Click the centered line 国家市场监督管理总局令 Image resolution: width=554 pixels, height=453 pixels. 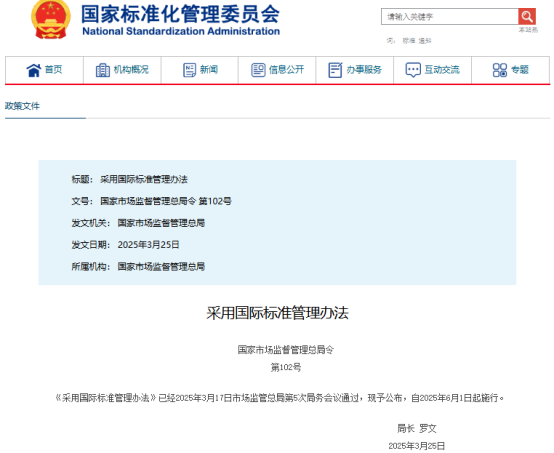coord(285,350)
